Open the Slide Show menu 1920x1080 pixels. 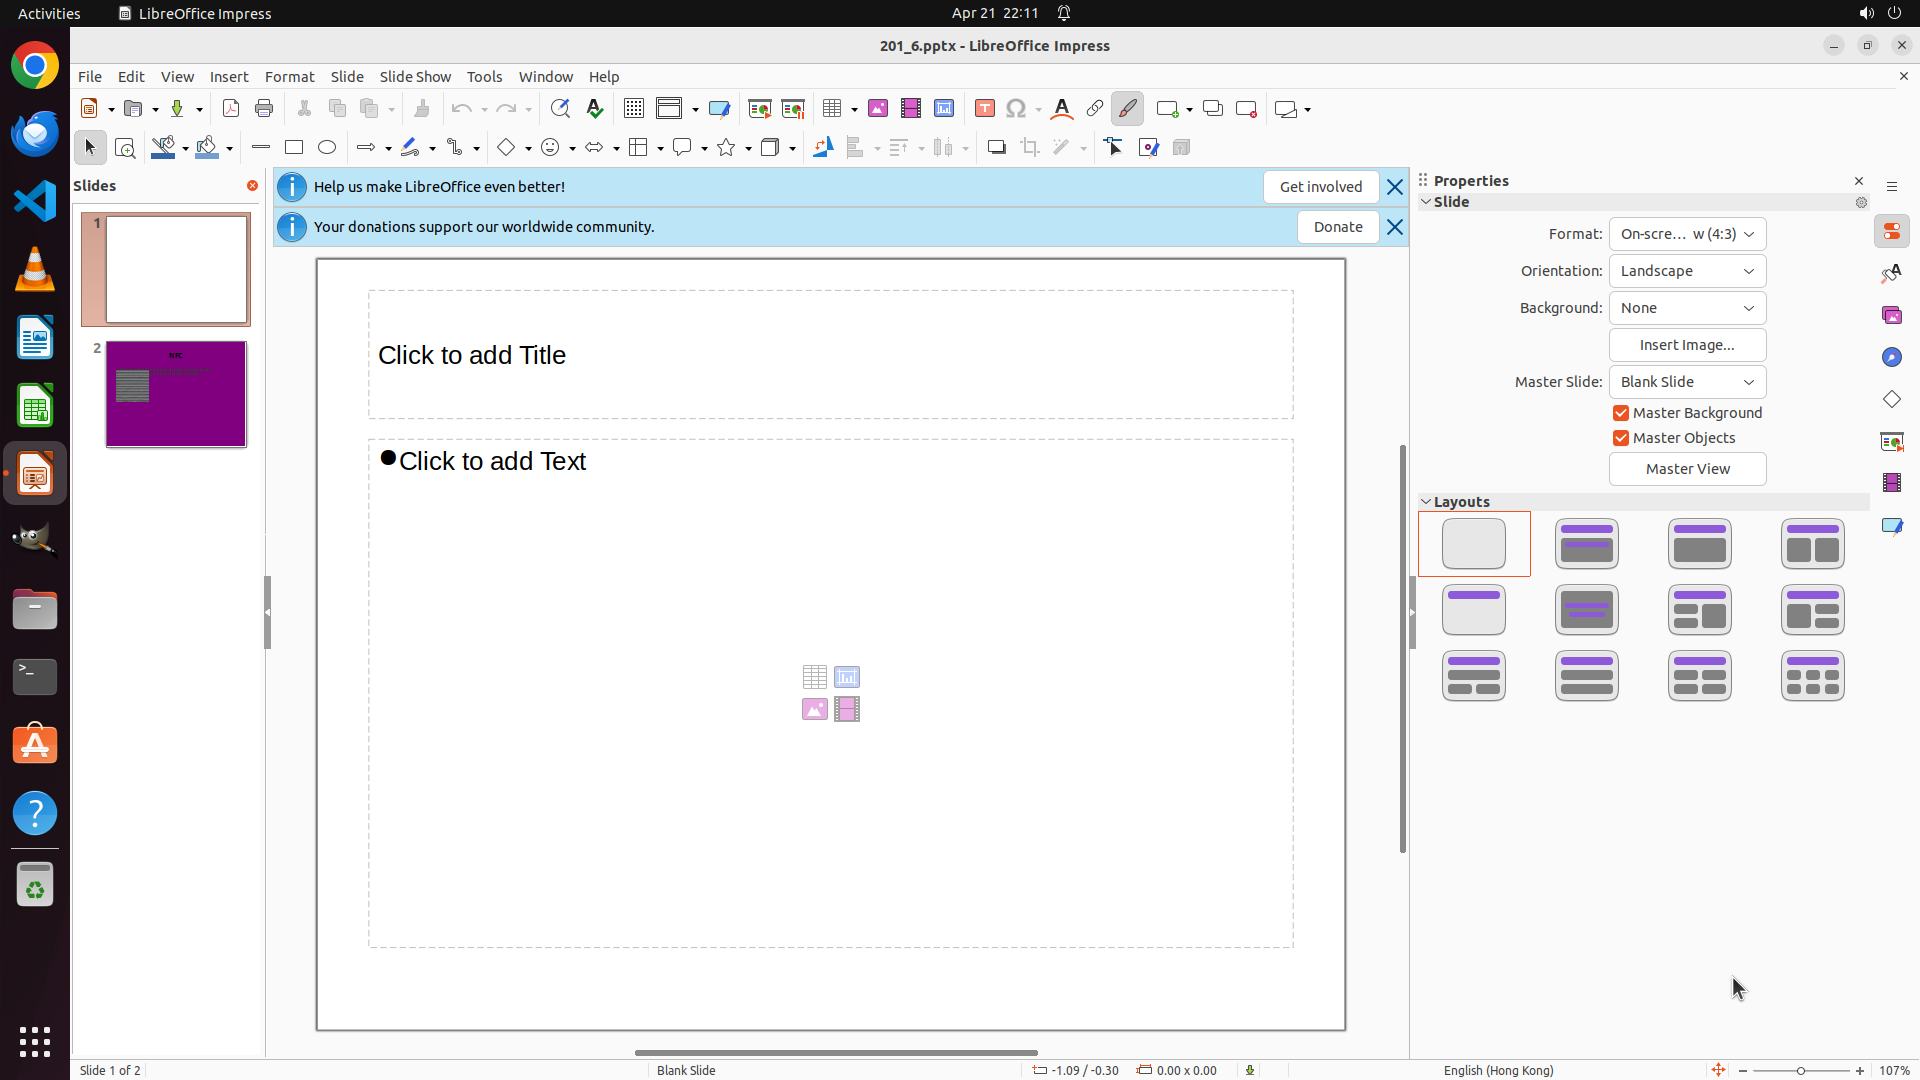415,77
